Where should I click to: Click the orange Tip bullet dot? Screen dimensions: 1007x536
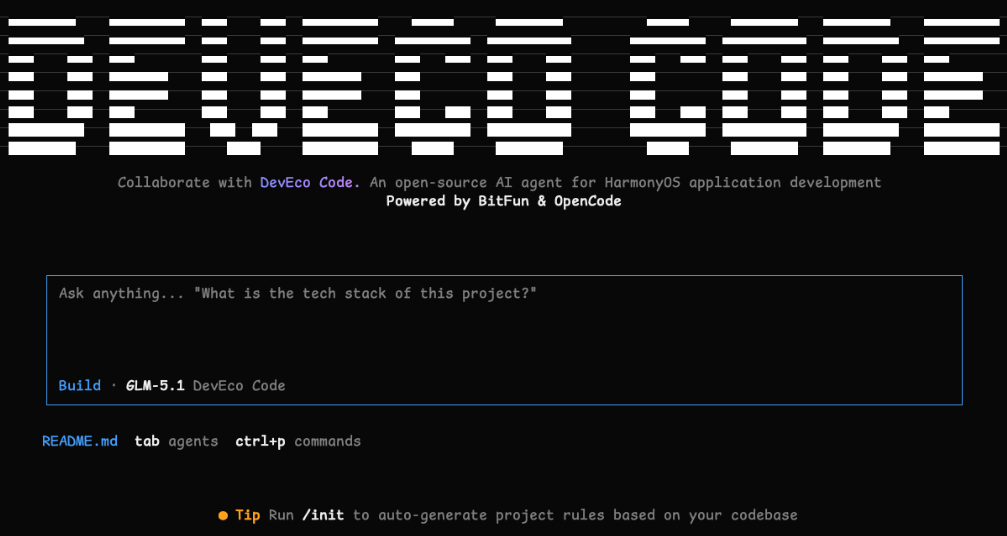[223, 515]
